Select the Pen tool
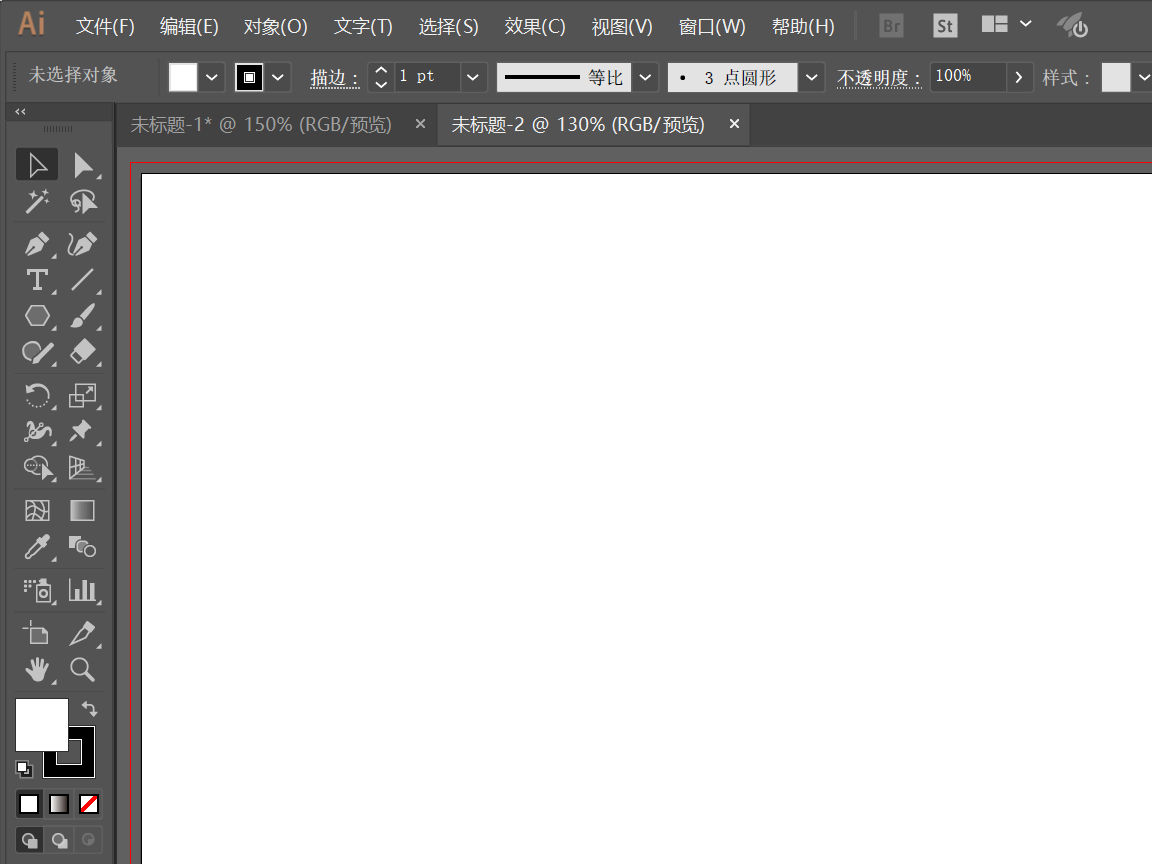The image size is (1152, 864). 37,244
